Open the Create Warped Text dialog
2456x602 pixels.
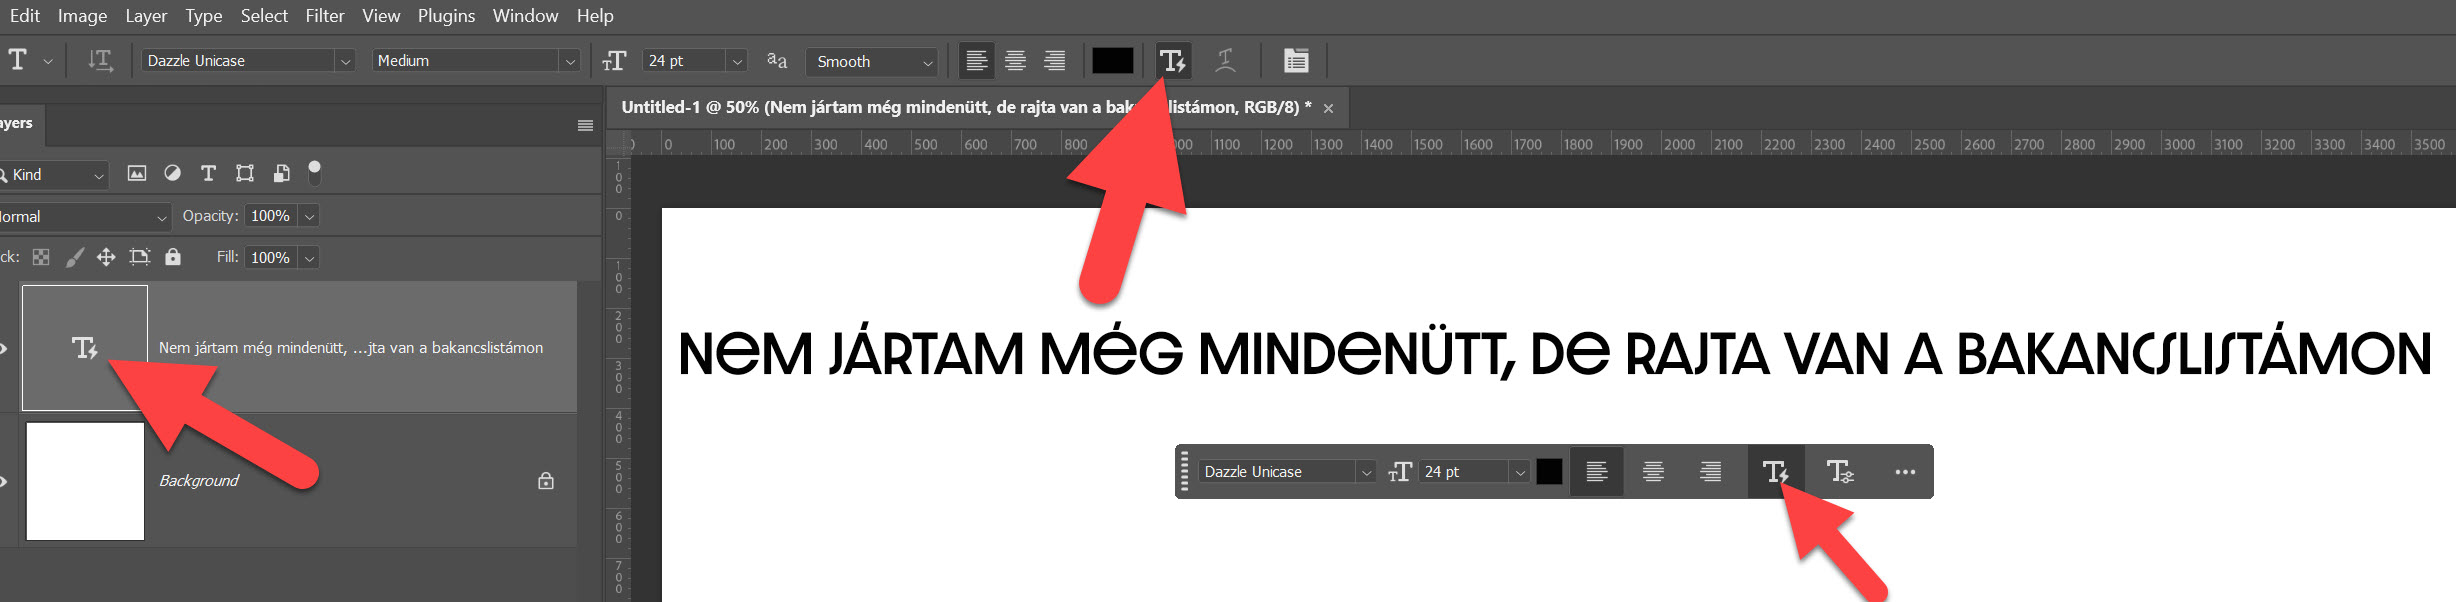pyautogui.click(x=1225, y=61)
